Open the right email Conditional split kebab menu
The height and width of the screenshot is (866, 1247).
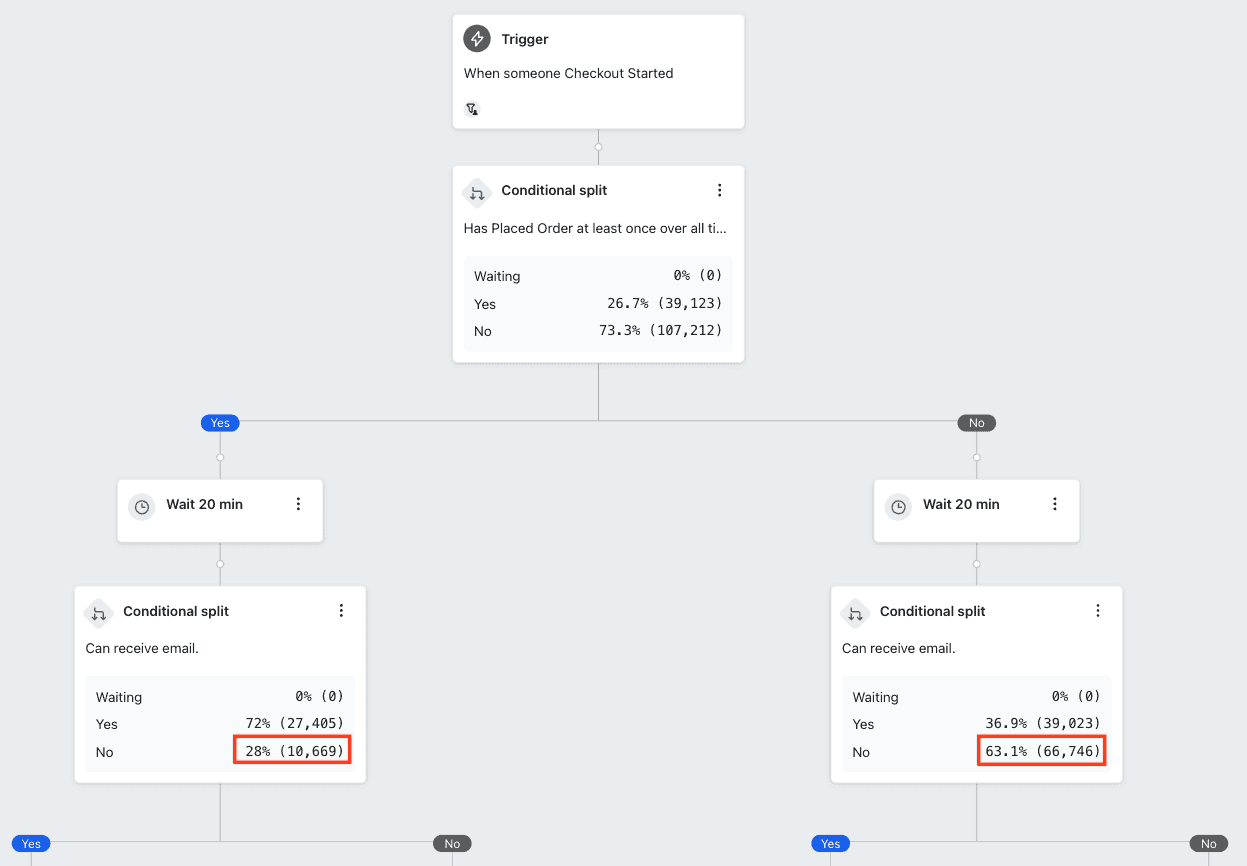coord(1097,610)
